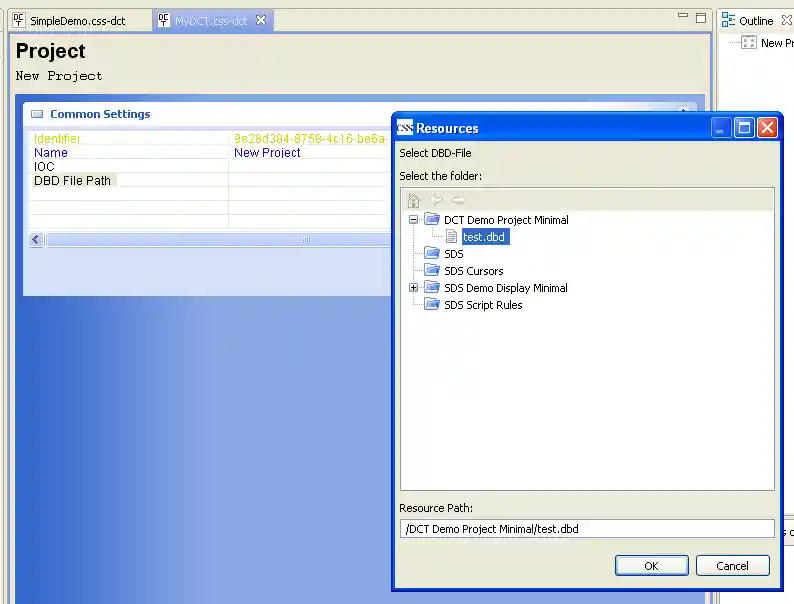794x604 pixels.
Task: Click the Home icon in the Resources toolbar
Action: tap(414, 200)
